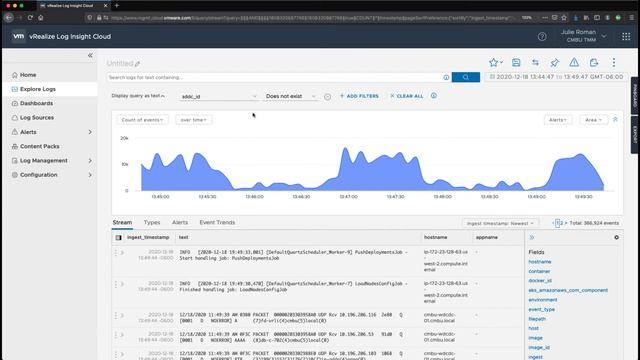Screen dimensions: 640x360
Task: Bookmark page with browser star icon
Action: coord(564,18)
